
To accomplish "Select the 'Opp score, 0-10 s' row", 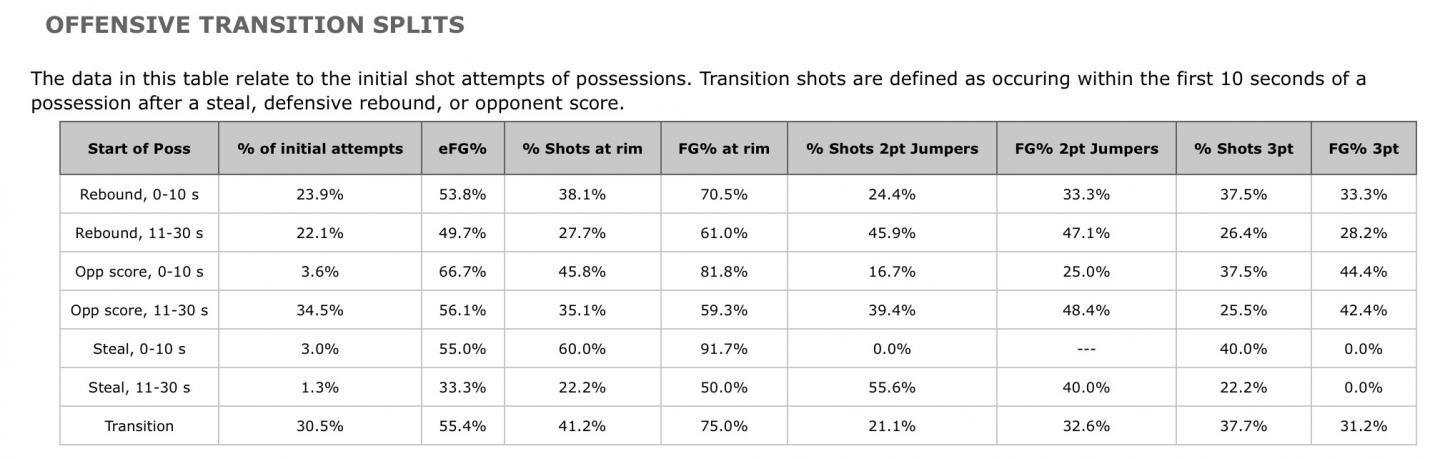I will pyautogui.click(x=139, y=272).
